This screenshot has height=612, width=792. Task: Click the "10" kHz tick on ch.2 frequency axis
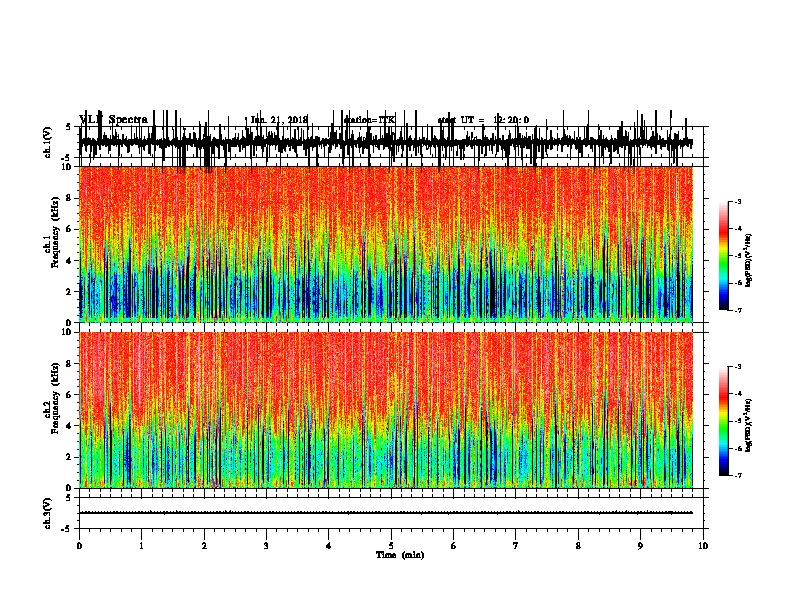(x=67, y=332)
